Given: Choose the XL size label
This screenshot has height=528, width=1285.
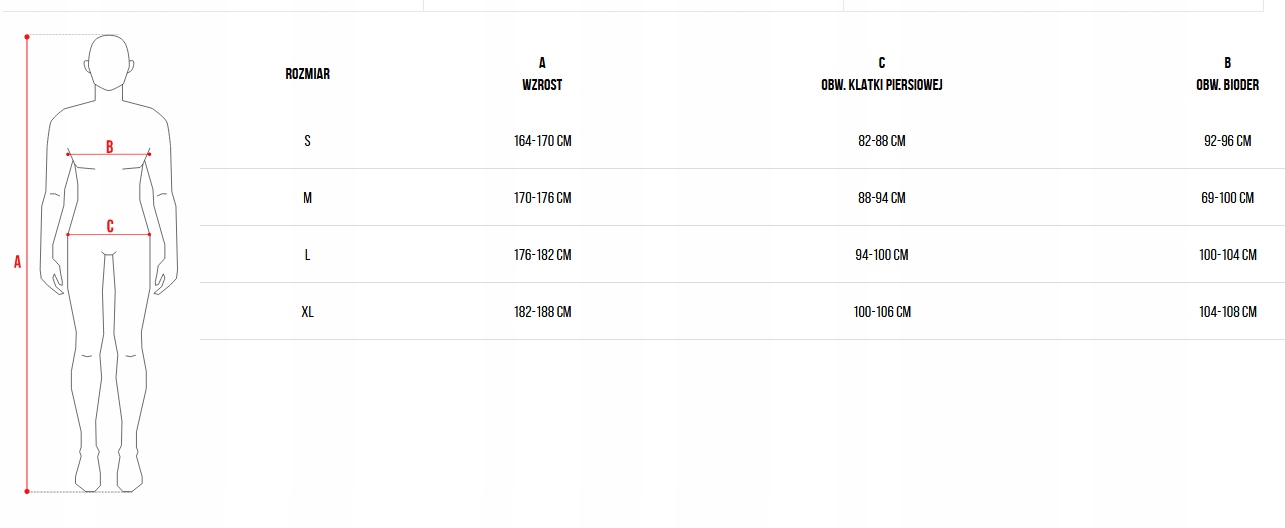Looking at the screenshot, I should click(307, 312).
